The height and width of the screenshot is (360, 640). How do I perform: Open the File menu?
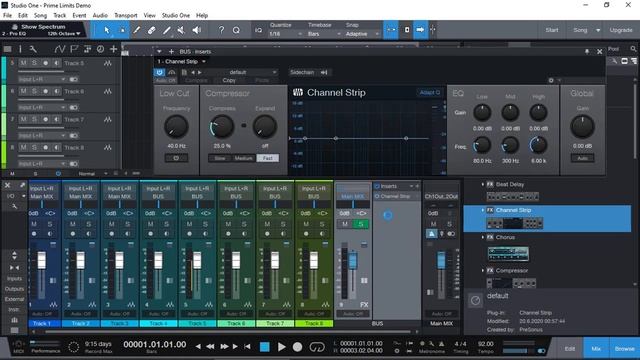pyautogui.click(x=7, y=15)
